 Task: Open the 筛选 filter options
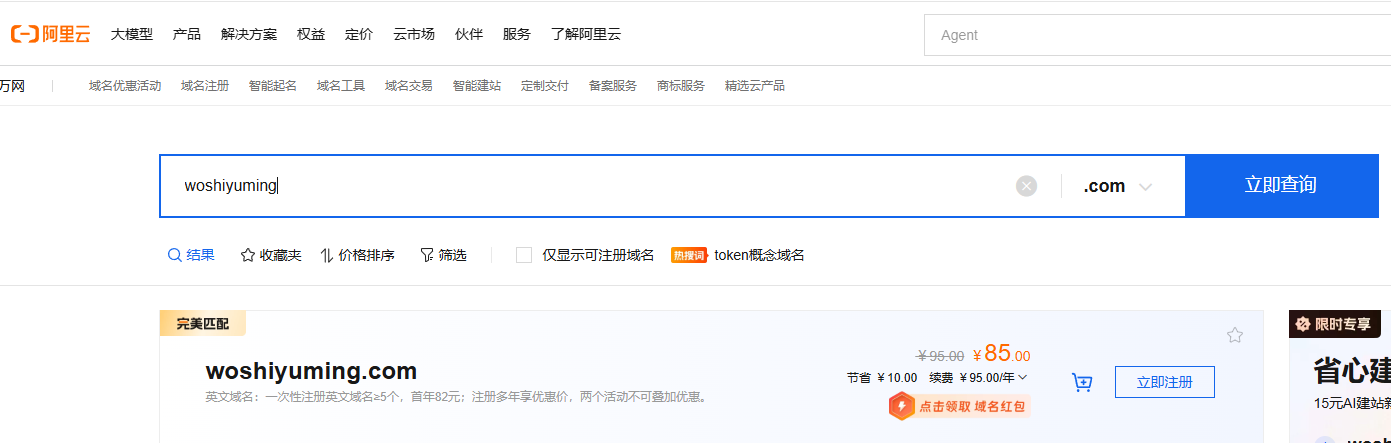443,255
